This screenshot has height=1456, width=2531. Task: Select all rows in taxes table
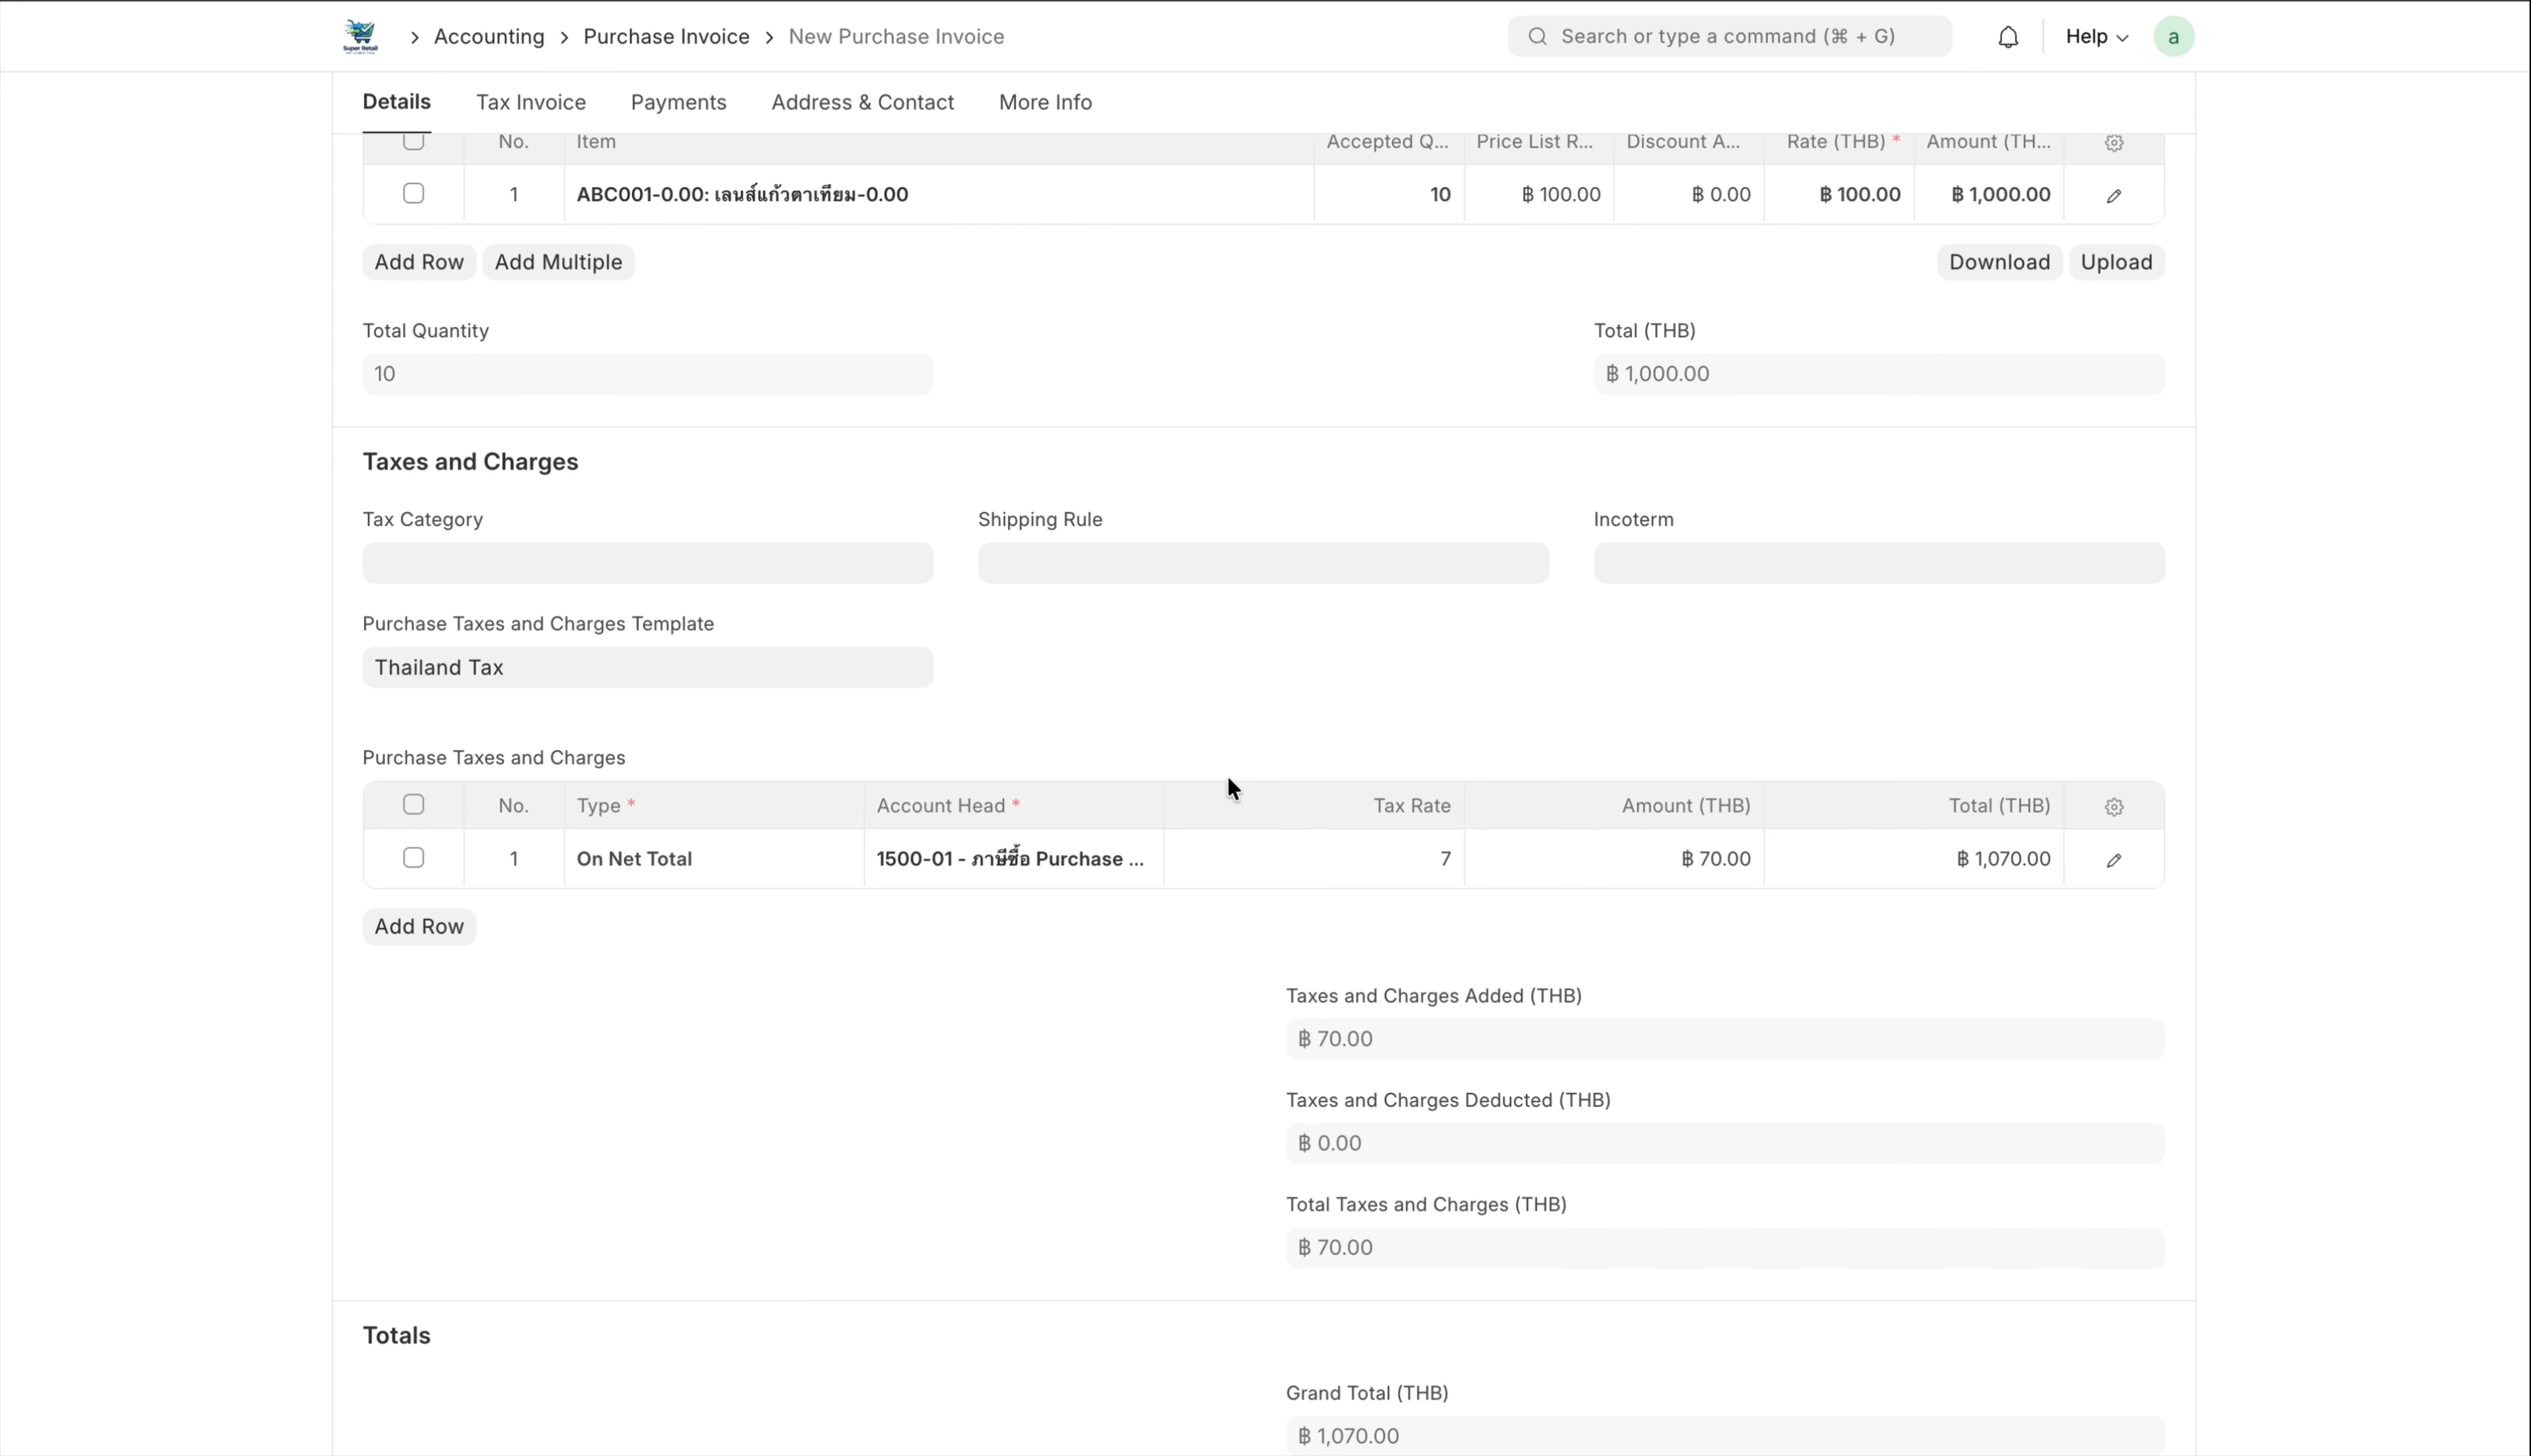pos(413,804)
